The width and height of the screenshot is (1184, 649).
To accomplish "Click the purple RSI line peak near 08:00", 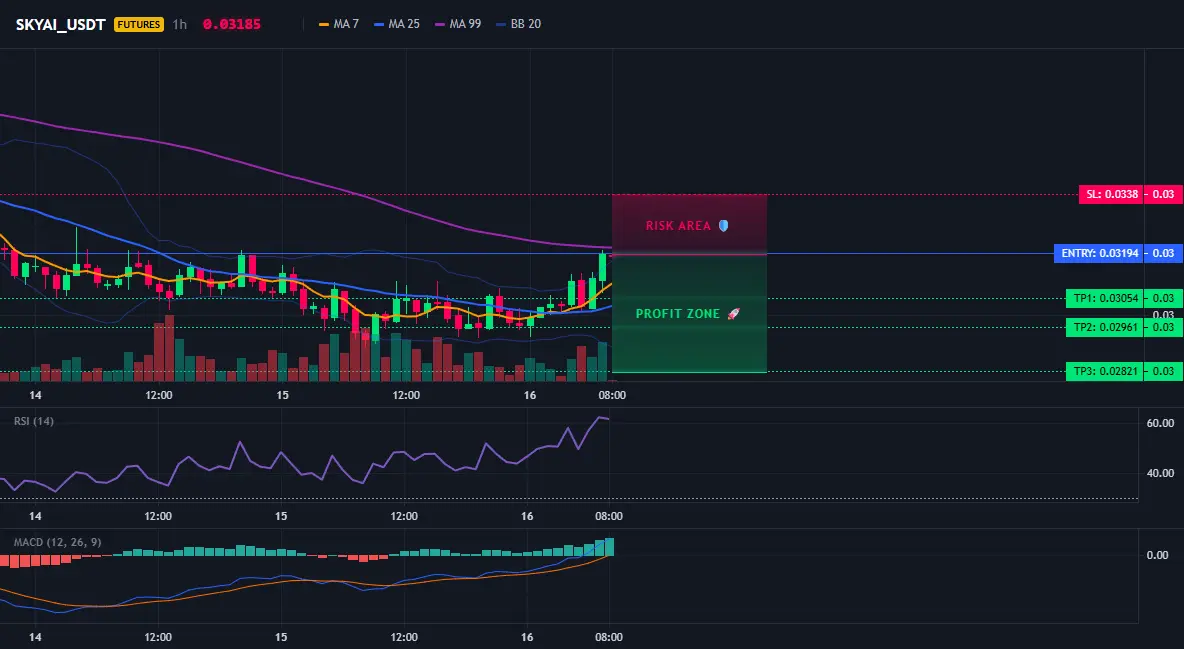I will pos(602,417).
